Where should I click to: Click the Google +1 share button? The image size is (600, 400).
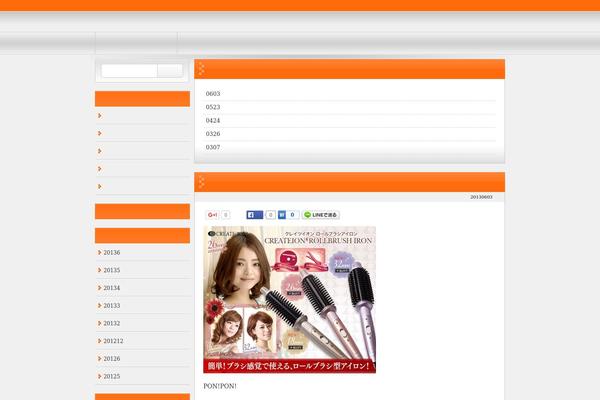pyautogui.click(x=212, y=215)
